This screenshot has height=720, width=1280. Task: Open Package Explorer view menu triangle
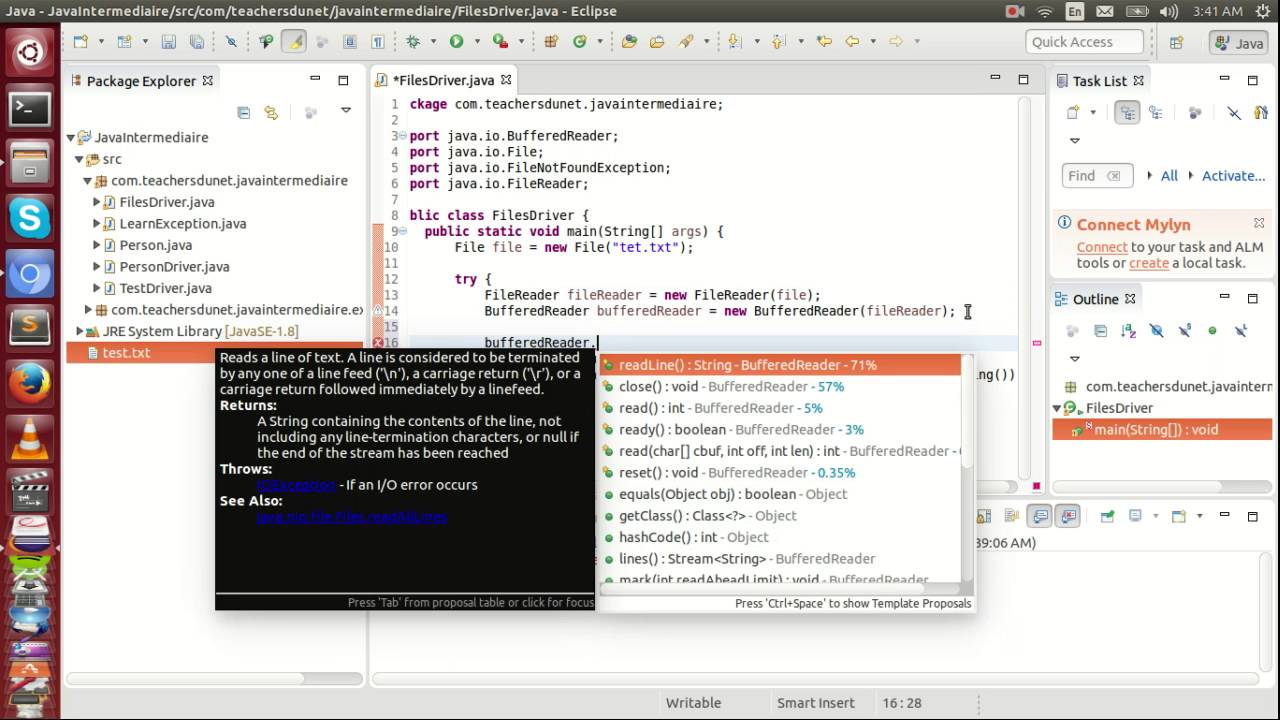pyautogui.click(x=346, y=110)
